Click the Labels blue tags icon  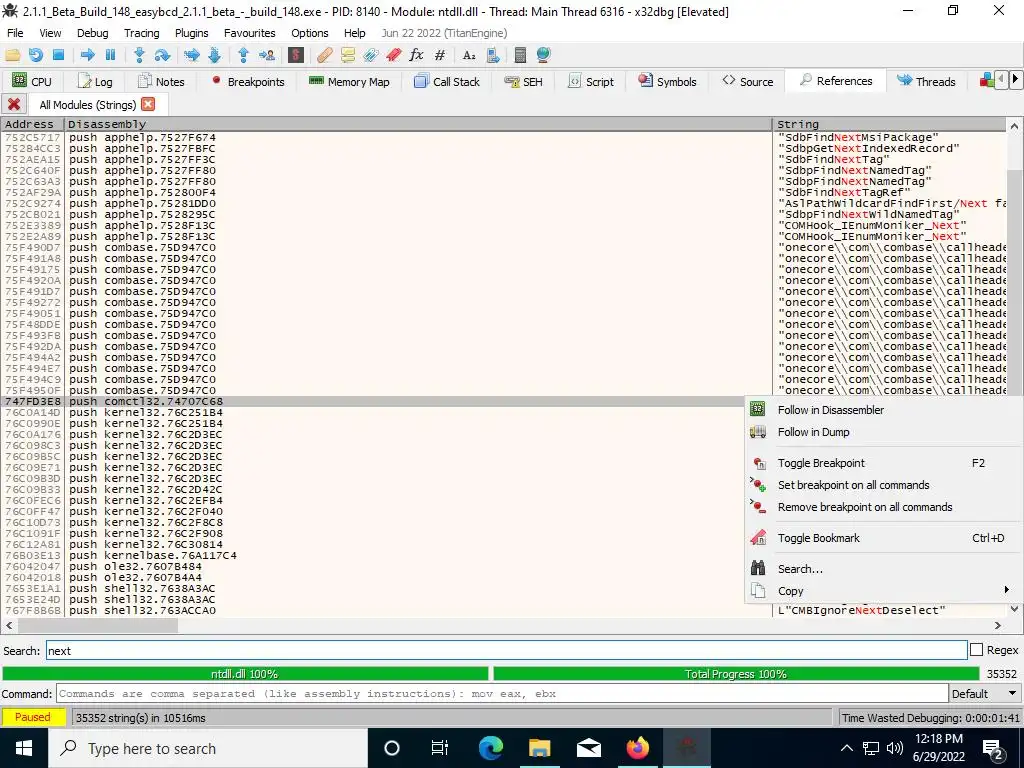pyautogui.click(x=370, y=56)
